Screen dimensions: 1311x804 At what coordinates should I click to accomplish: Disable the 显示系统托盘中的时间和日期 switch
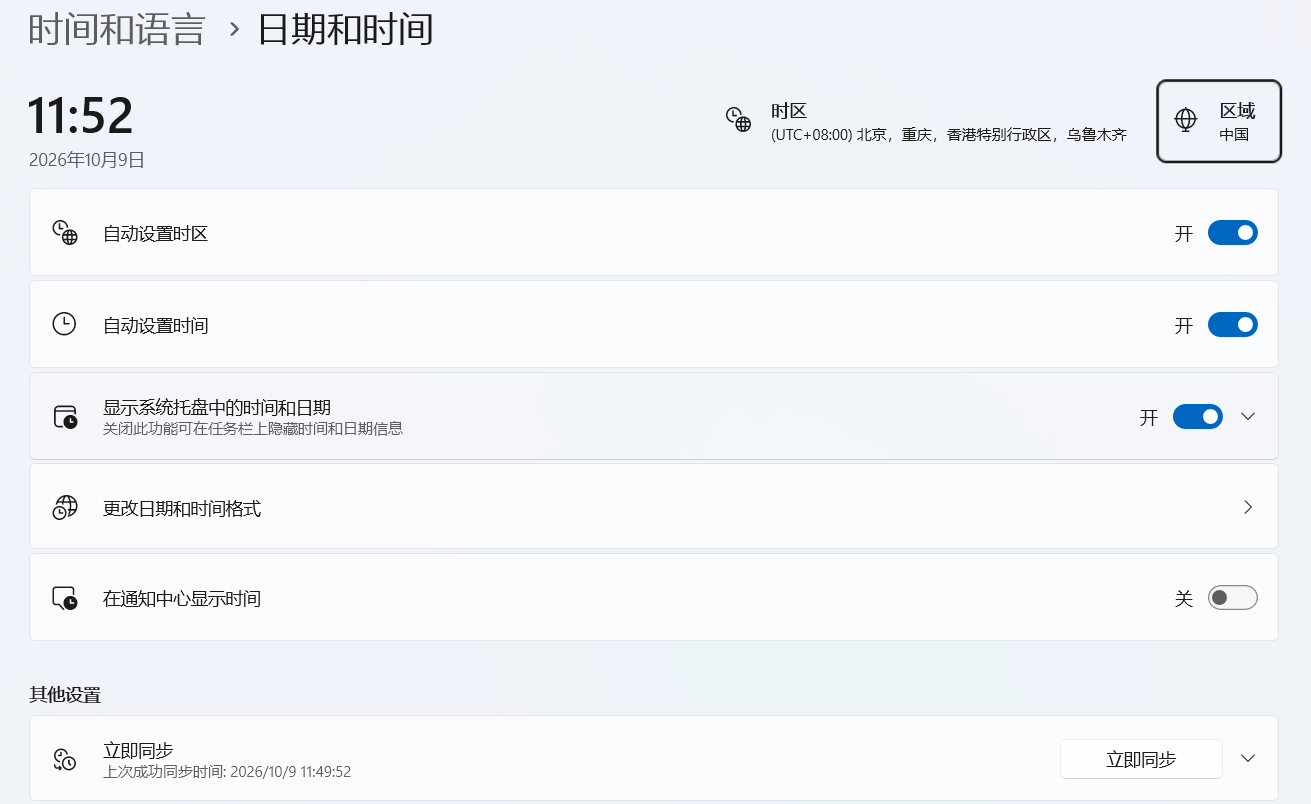(x=1198, y=416)
